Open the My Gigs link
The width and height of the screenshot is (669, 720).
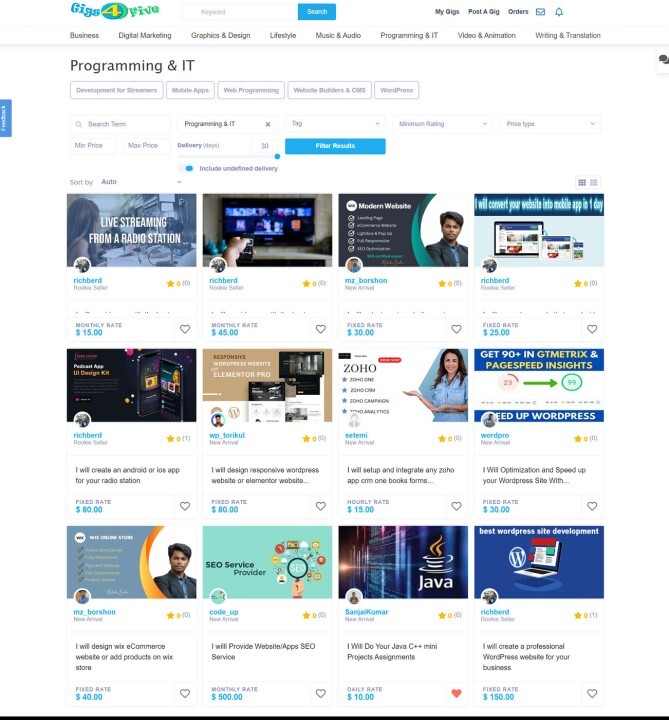point(447,12)
